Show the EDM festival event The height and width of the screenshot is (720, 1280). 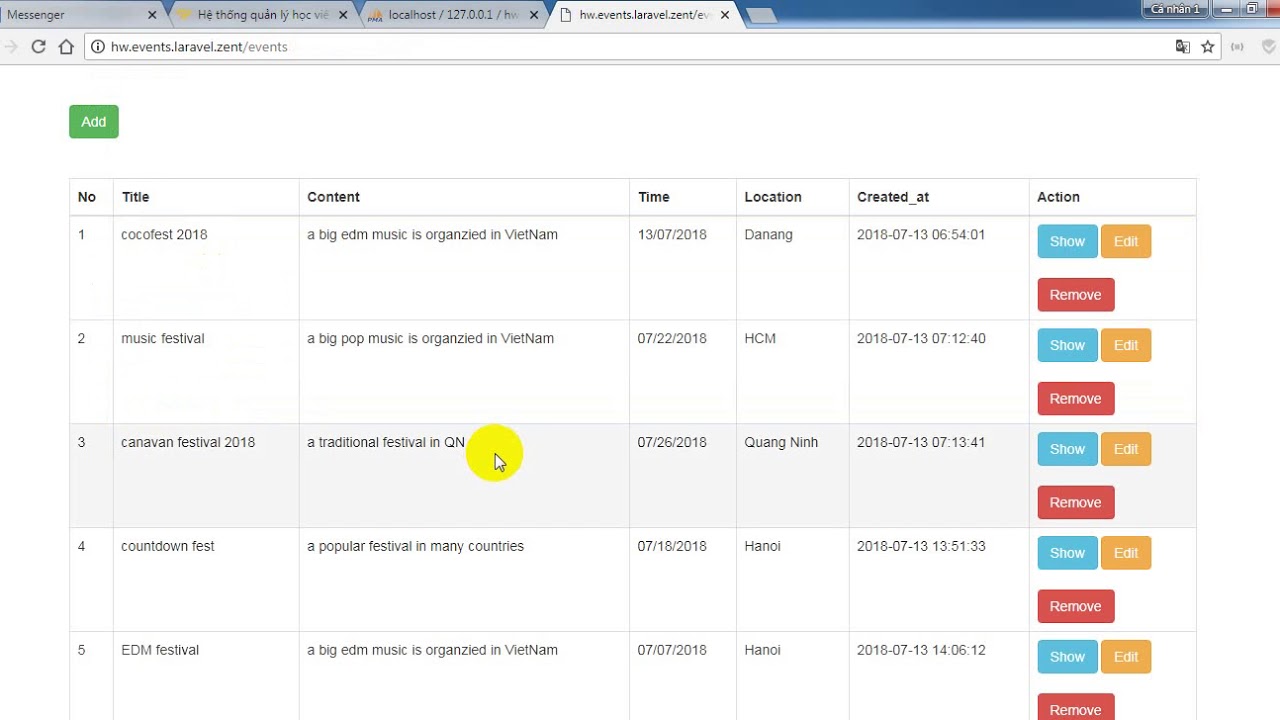1067,657
